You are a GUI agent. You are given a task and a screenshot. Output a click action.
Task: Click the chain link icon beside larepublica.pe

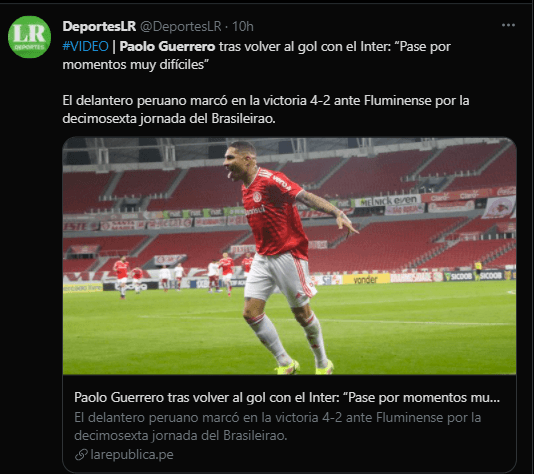point(81,455)
